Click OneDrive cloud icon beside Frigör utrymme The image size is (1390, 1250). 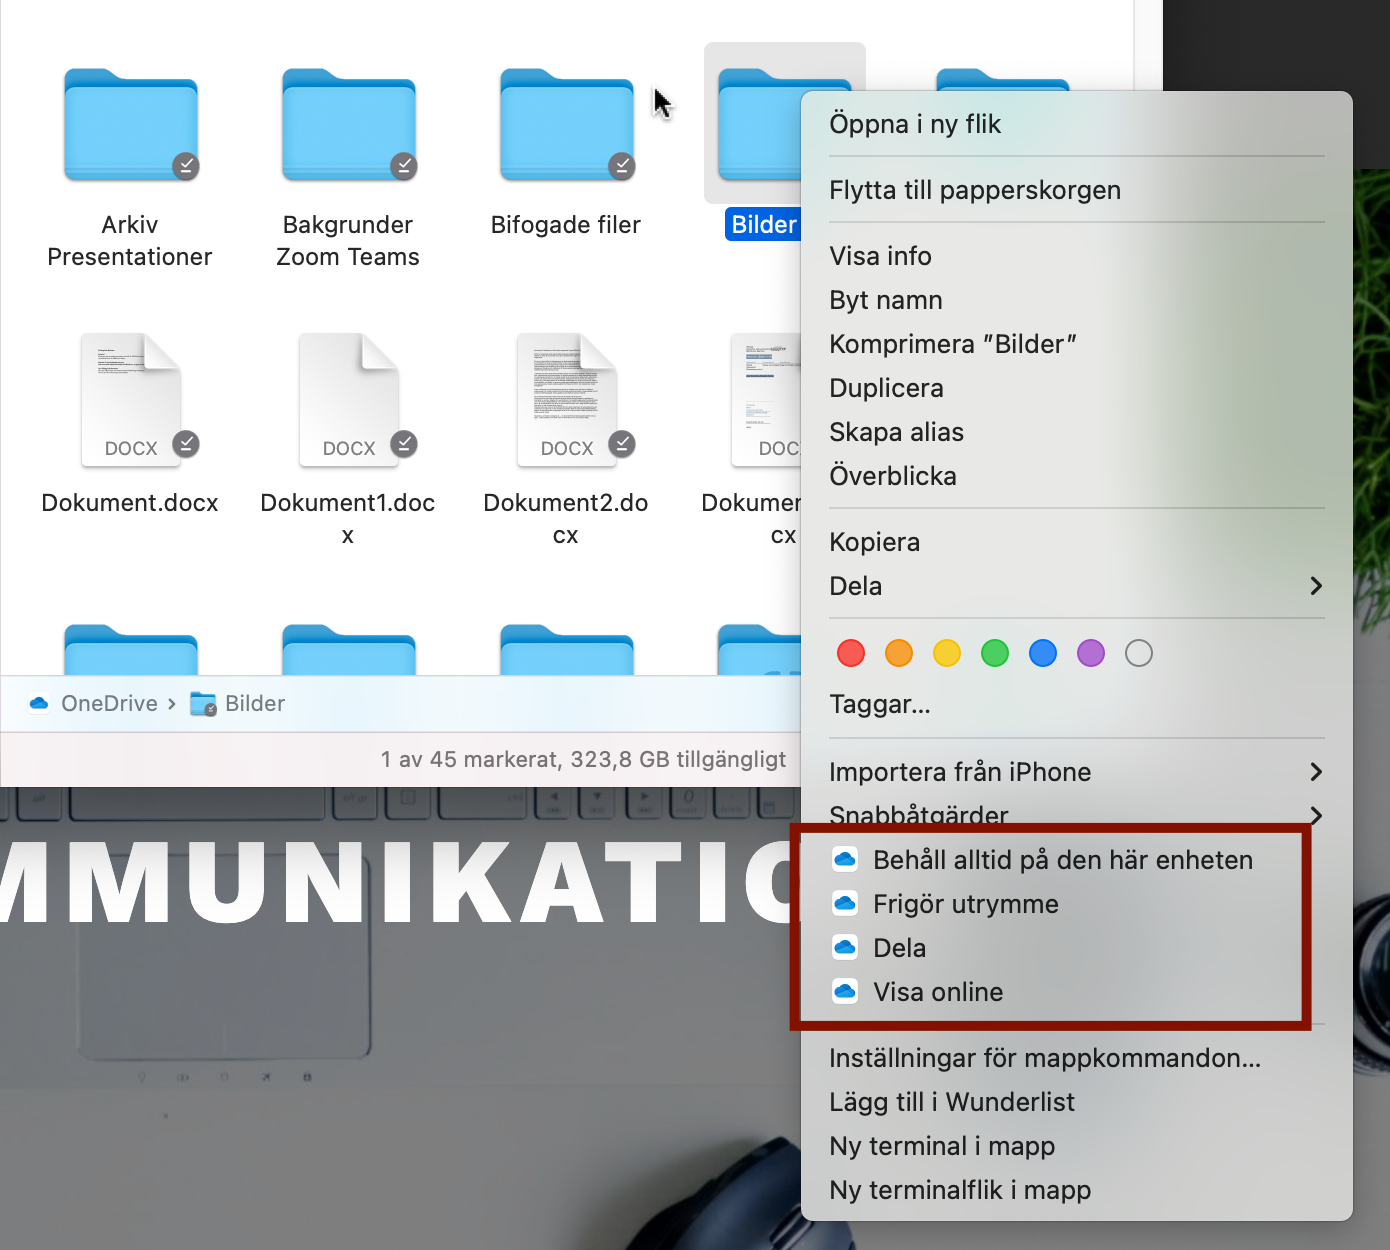[x=845, y=904]
